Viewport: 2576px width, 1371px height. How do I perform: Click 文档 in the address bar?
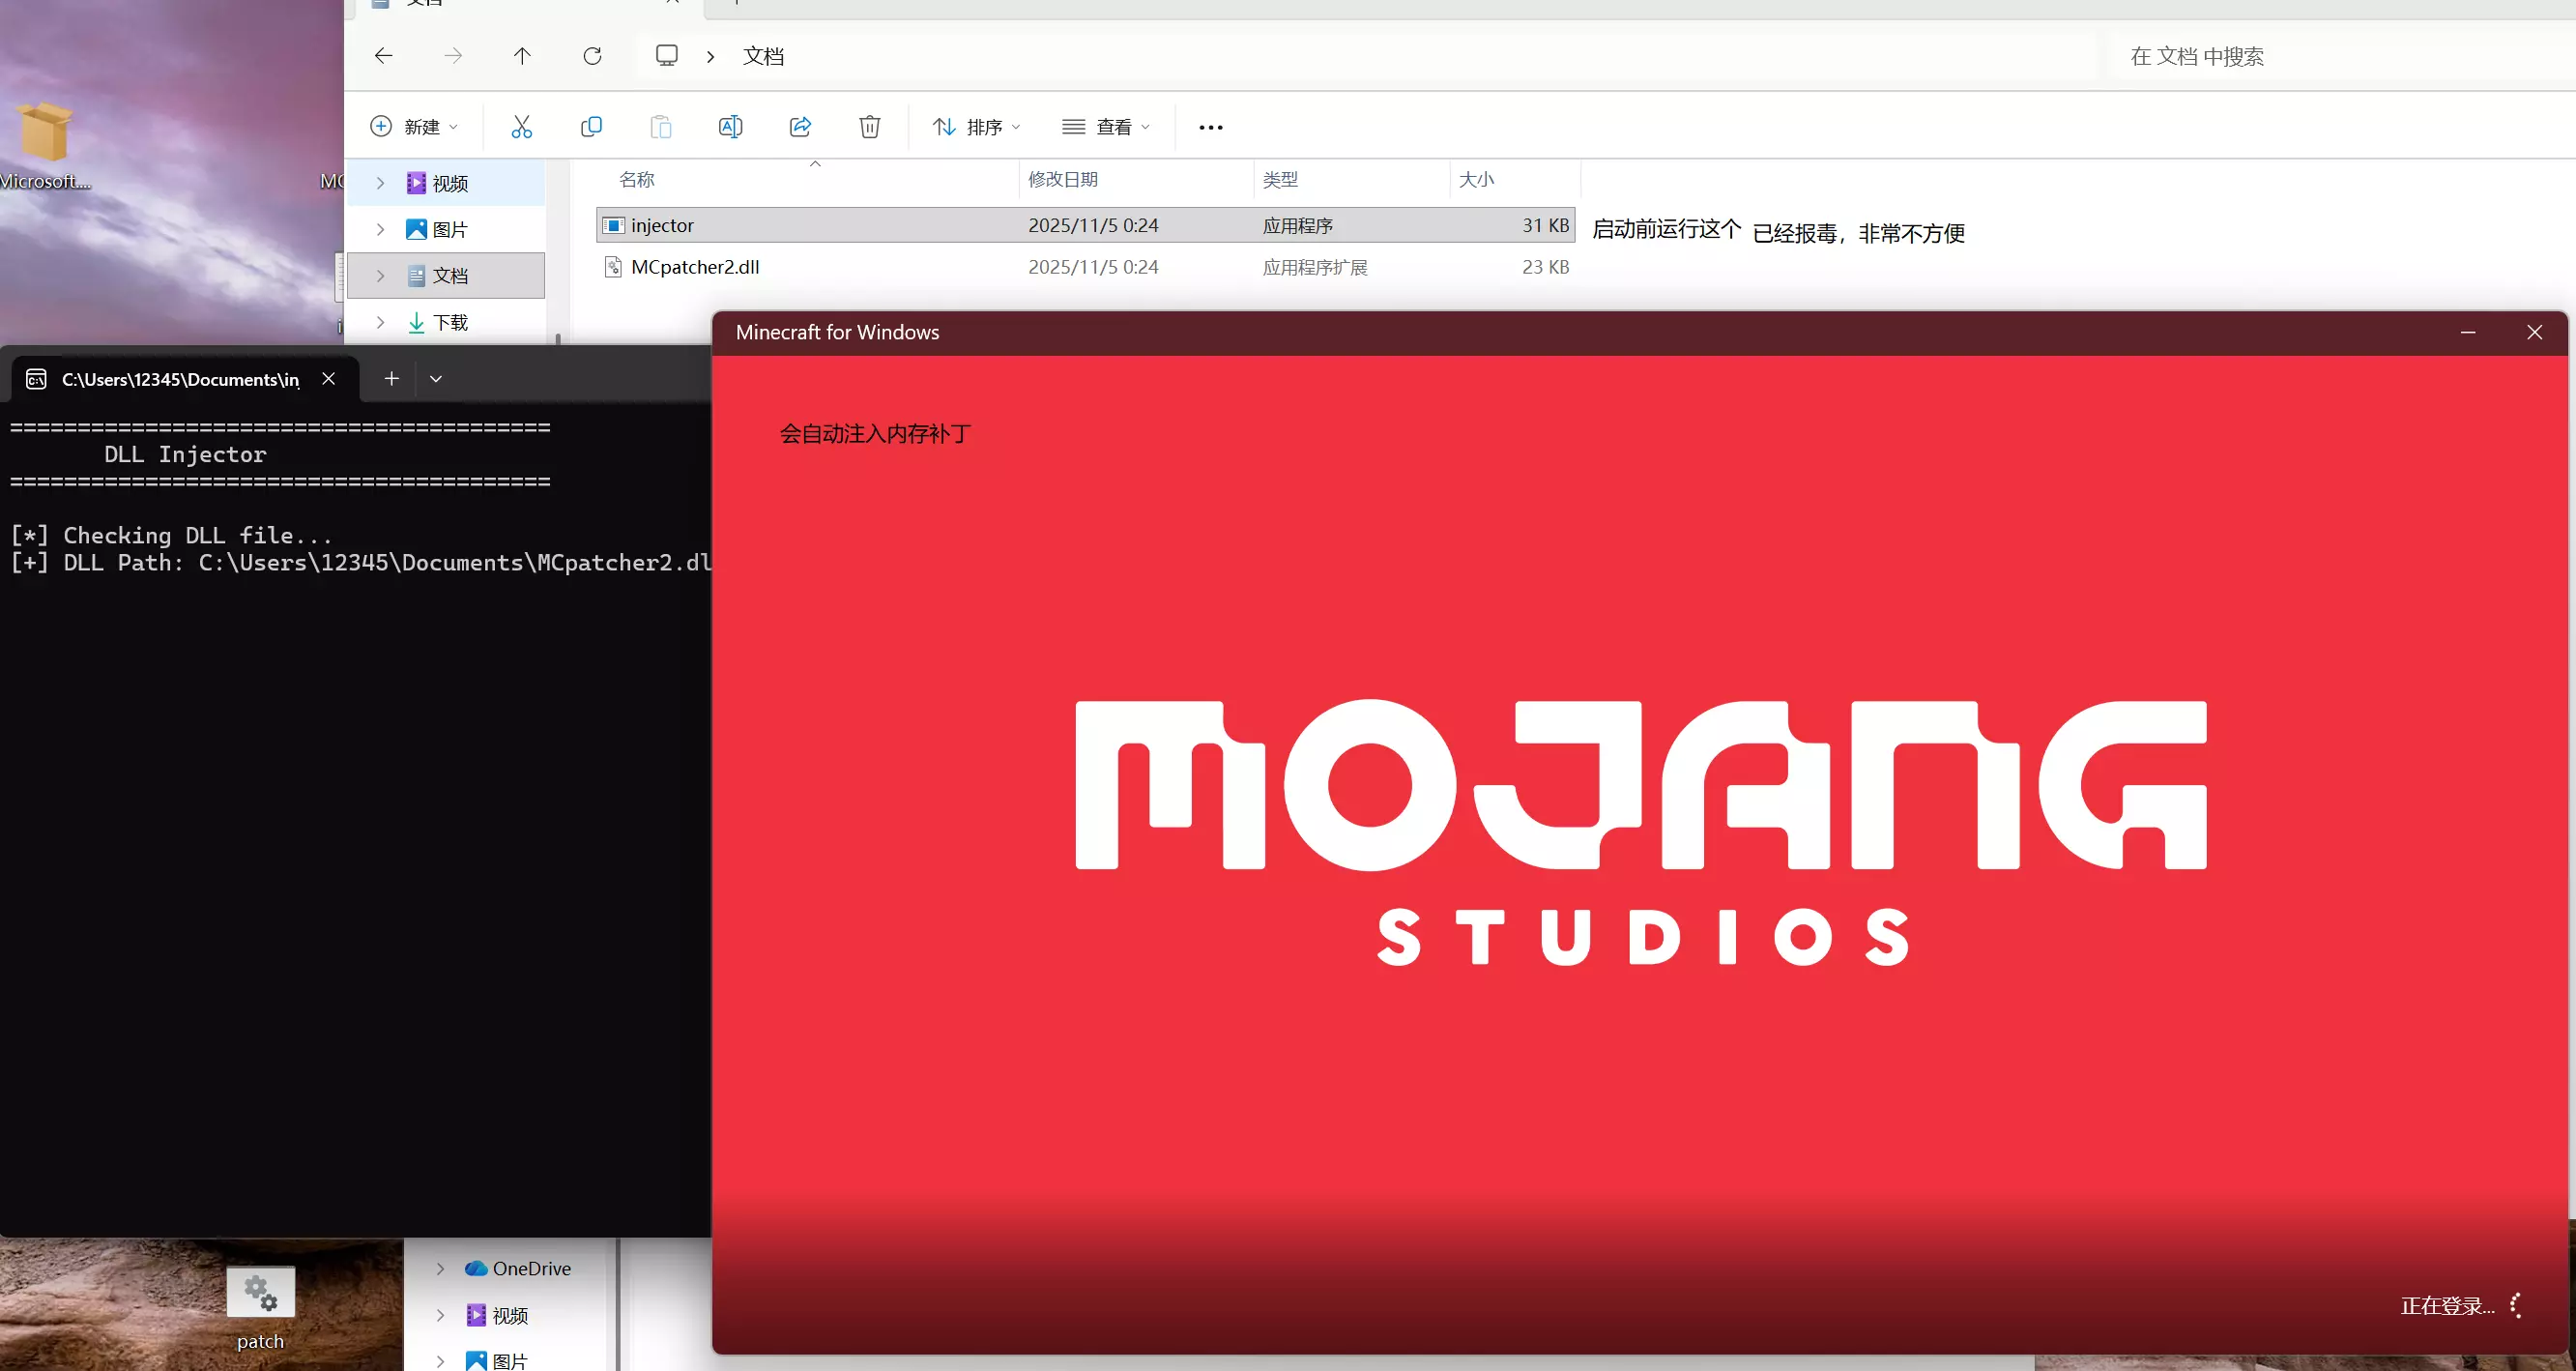(x=763, y=56)
